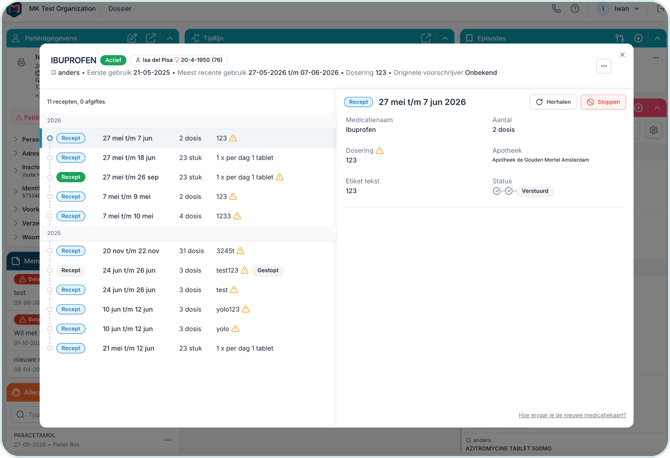670x458 pixels.
Task: Click warning icon next to 3245t dosage
Action: click(x=241, y=251)
